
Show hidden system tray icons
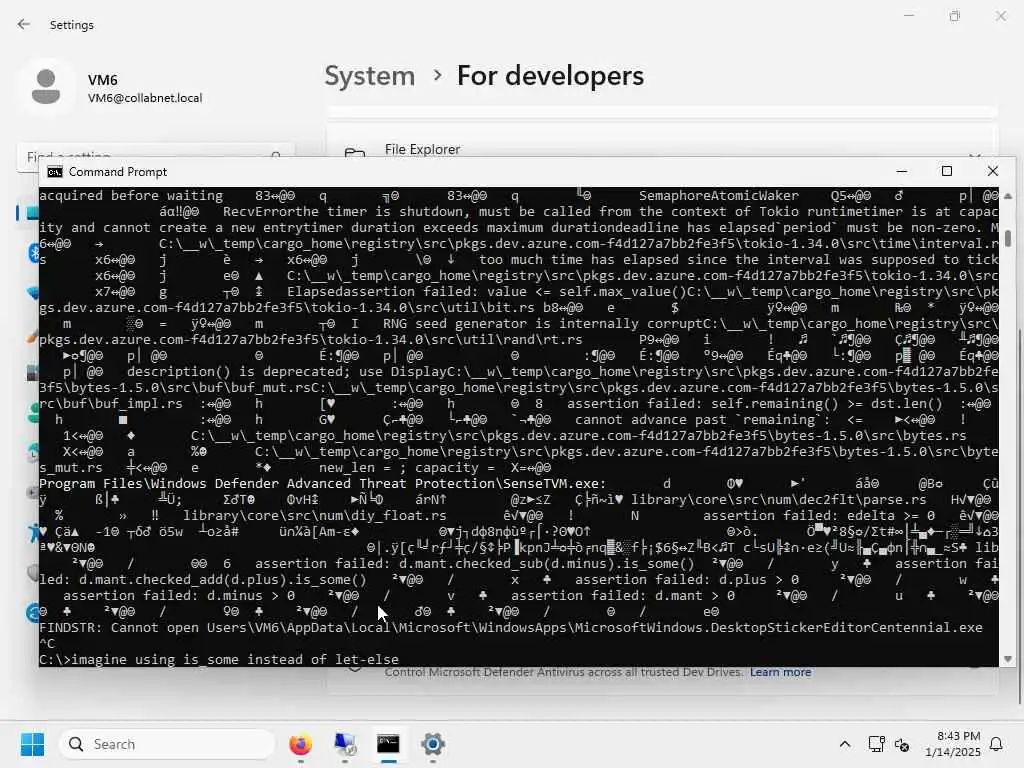[x=844, y=744]
